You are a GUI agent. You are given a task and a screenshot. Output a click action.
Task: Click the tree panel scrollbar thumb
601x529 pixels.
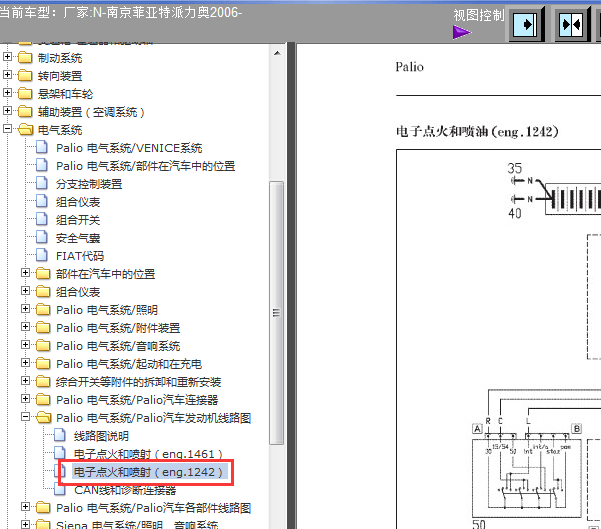(277, 313)
